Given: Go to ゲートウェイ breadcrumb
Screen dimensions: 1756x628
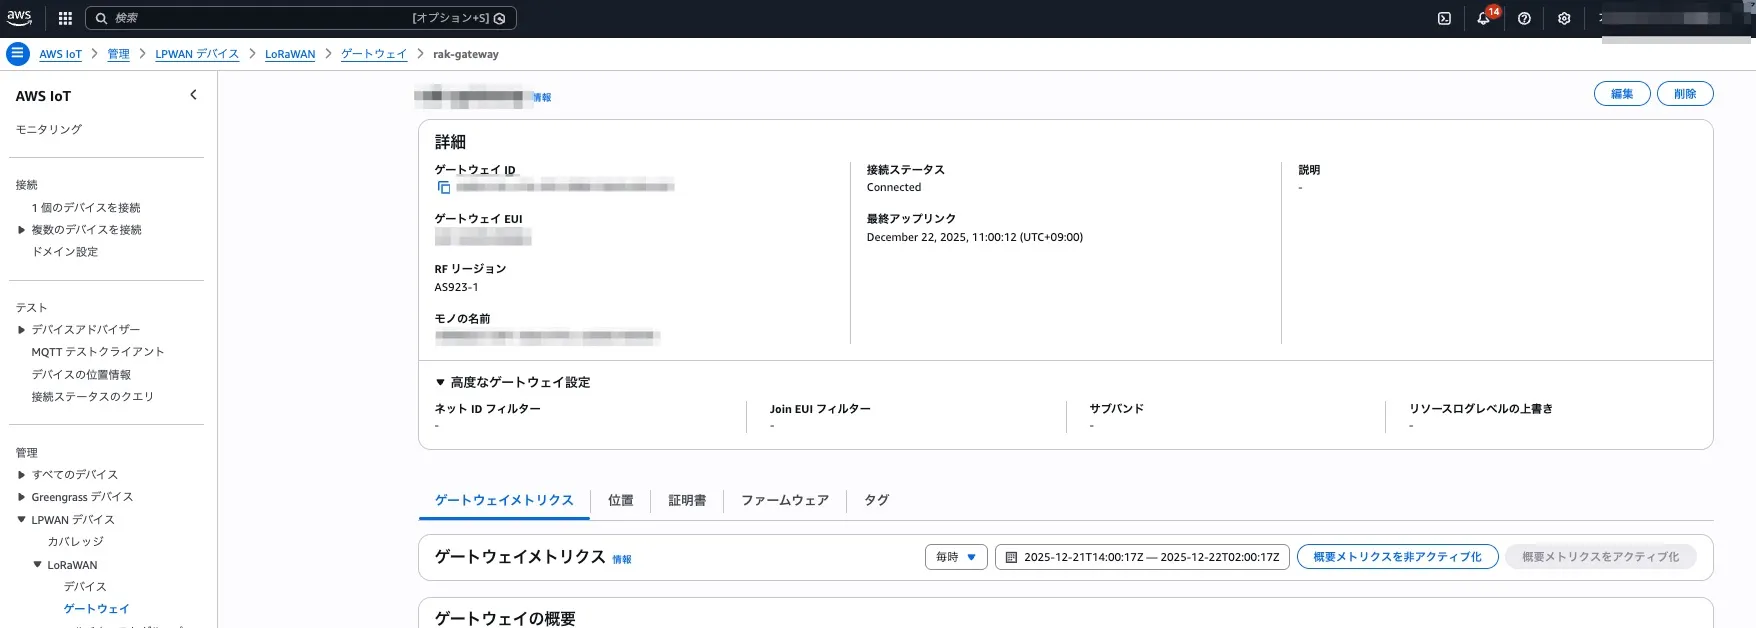Looking at the screenshot, I should point(374,54).
